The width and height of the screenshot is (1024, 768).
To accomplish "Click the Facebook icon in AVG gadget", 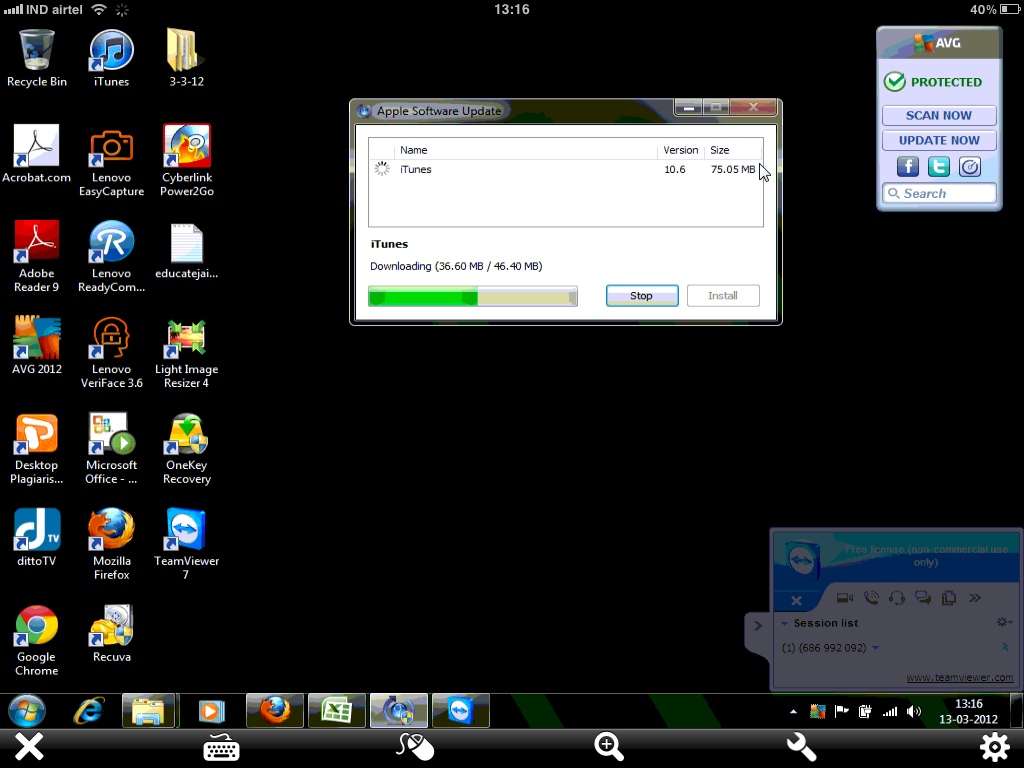I will pyautogui.click(x=908, y=167).
